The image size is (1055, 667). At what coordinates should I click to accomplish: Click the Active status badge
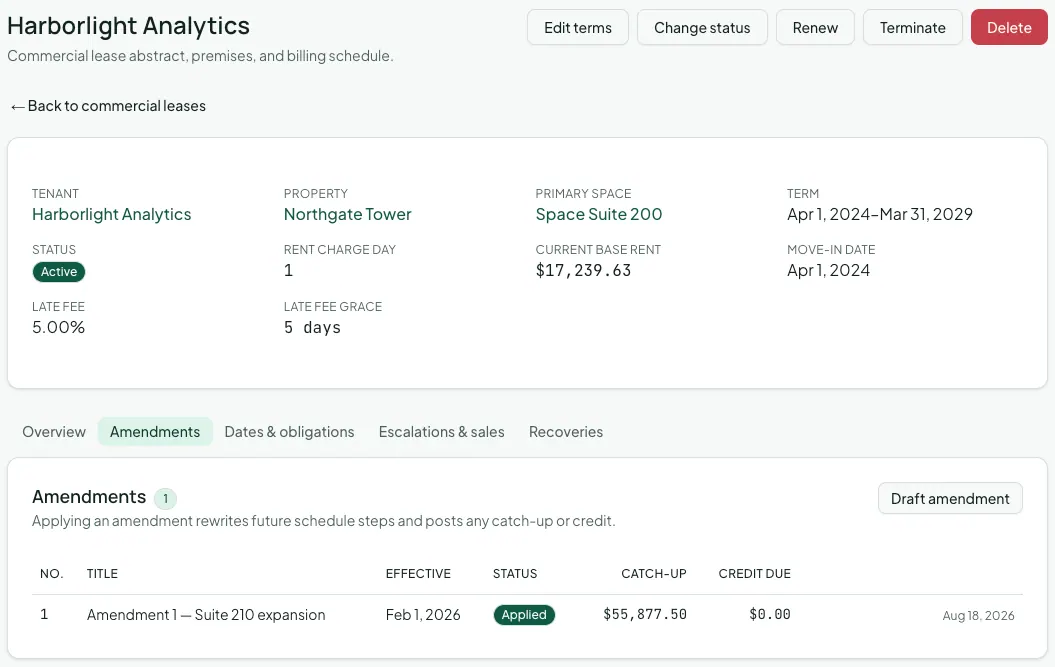(x=59, y=272)
